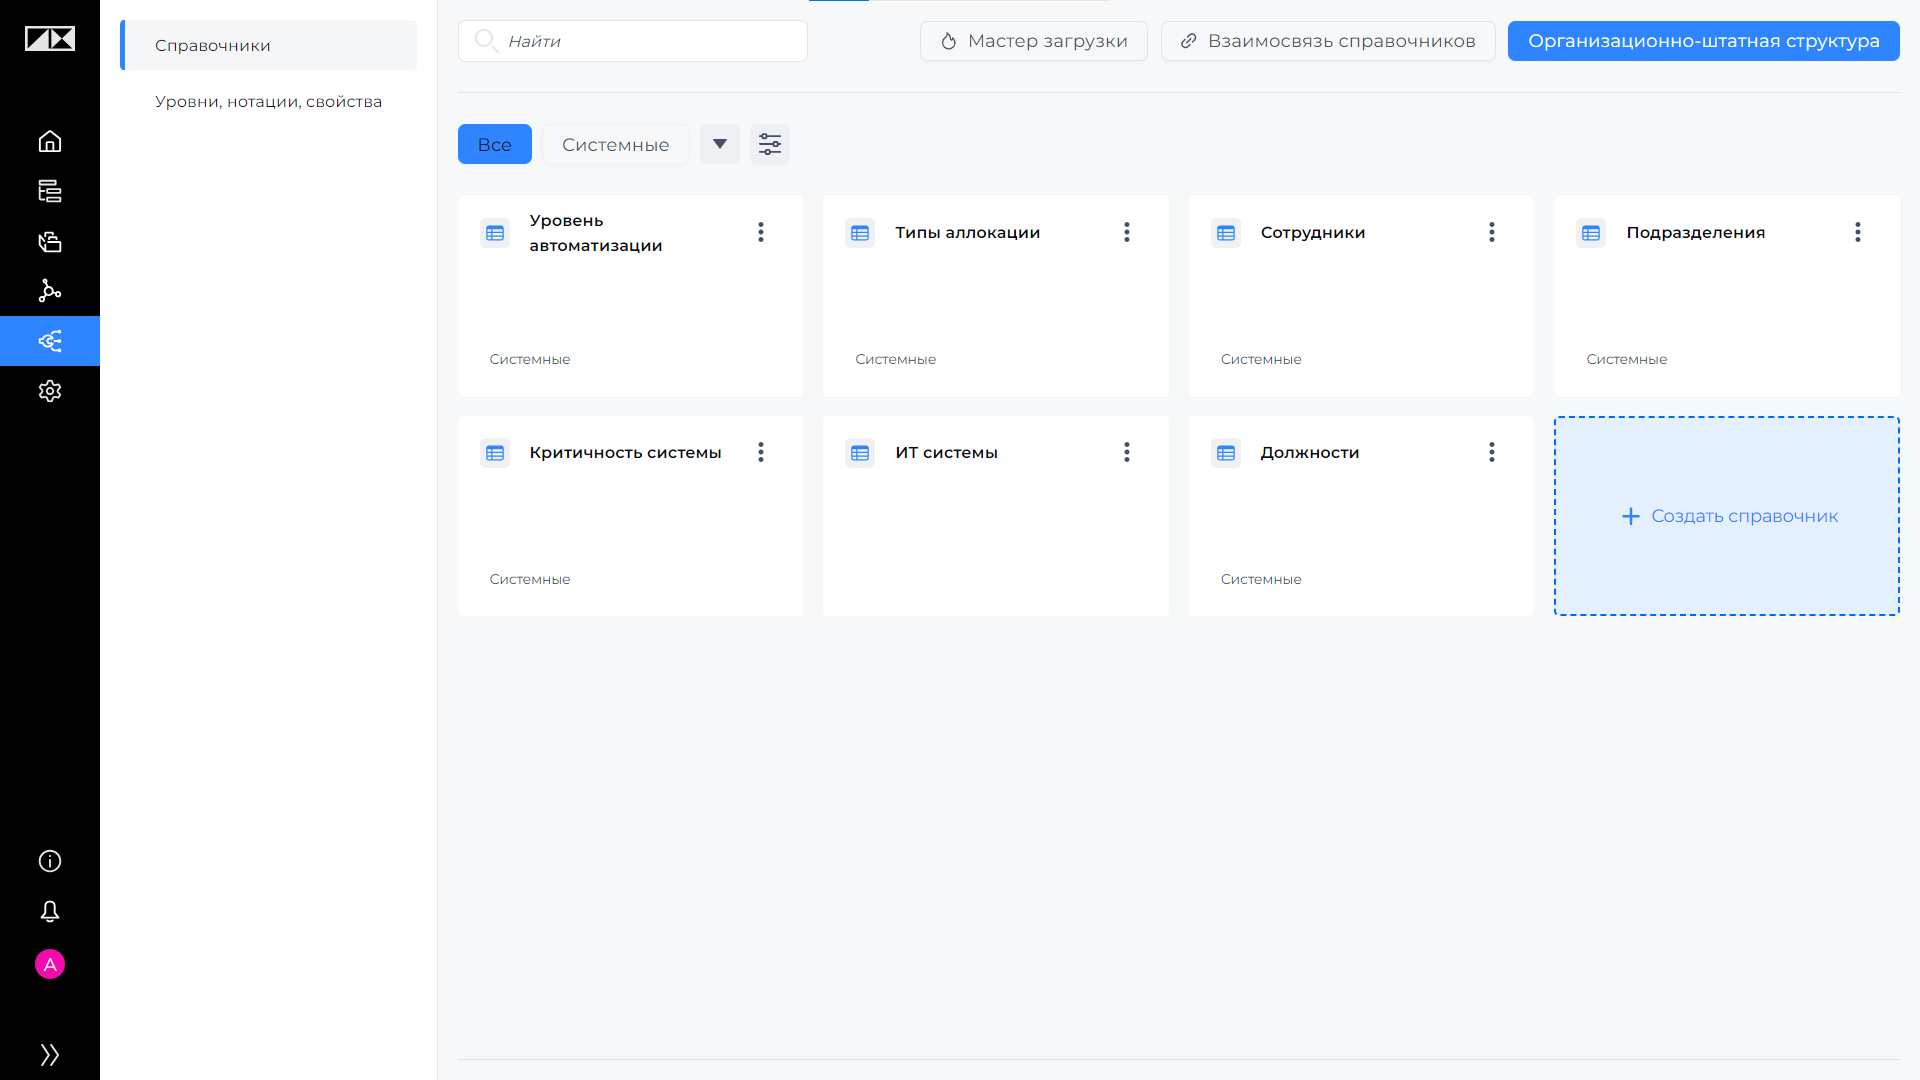Image resolution: width=1920 pixels, height=1080 pixels.
Task: Open options menu for ИТ системы card
Action: tap(1127, 452)
